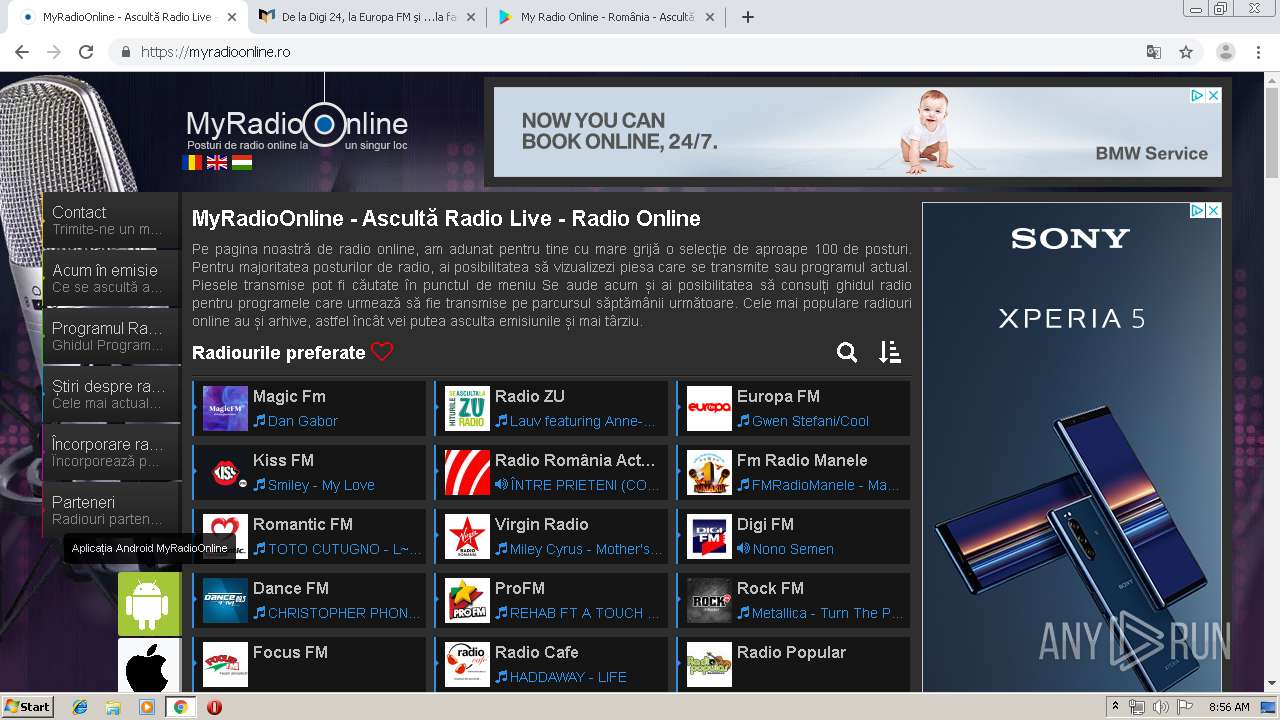
Task: Open the Android app icon
Action: [149, 604]
